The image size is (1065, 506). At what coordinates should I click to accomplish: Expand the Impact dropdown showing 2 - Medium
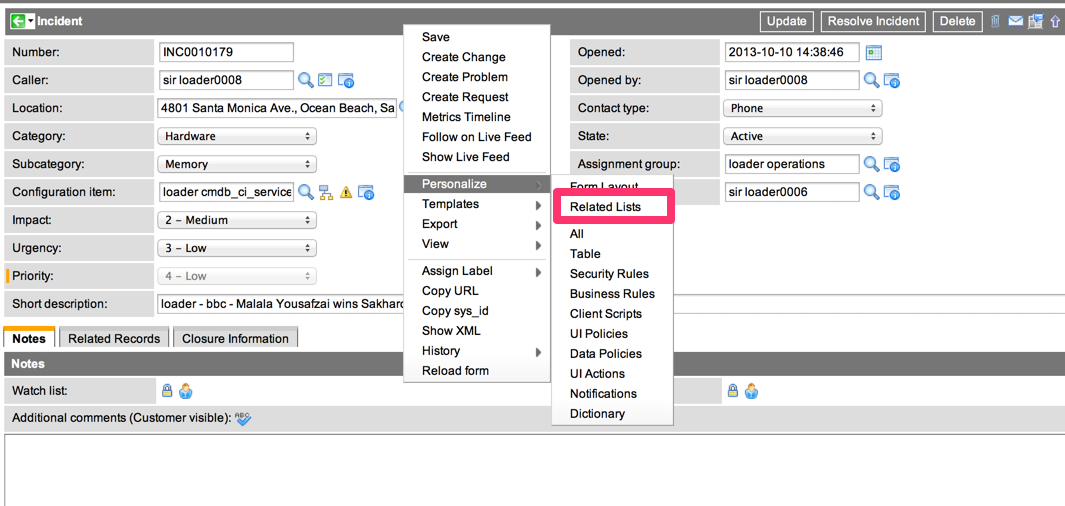pyautogui.click(x=237, y=220)
